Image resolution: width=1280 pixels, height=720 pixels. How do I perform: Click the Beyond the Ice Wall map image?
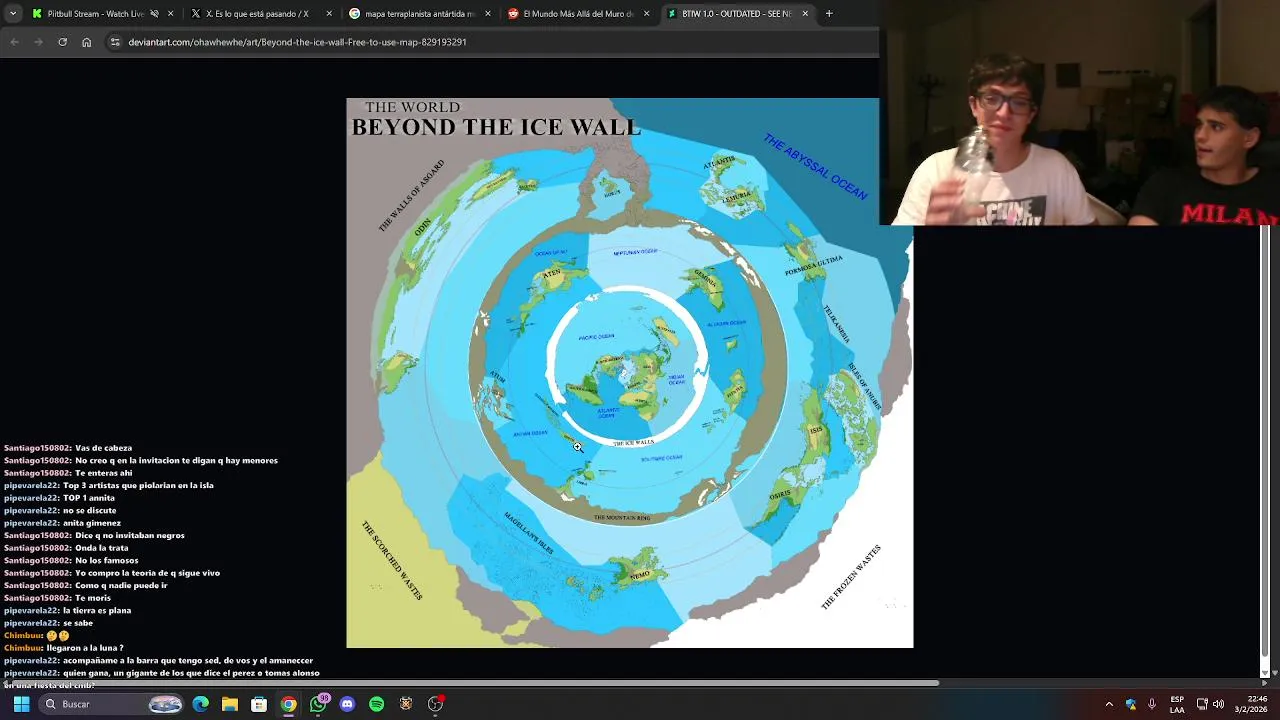pyautogui.click(x=629, y=373)
